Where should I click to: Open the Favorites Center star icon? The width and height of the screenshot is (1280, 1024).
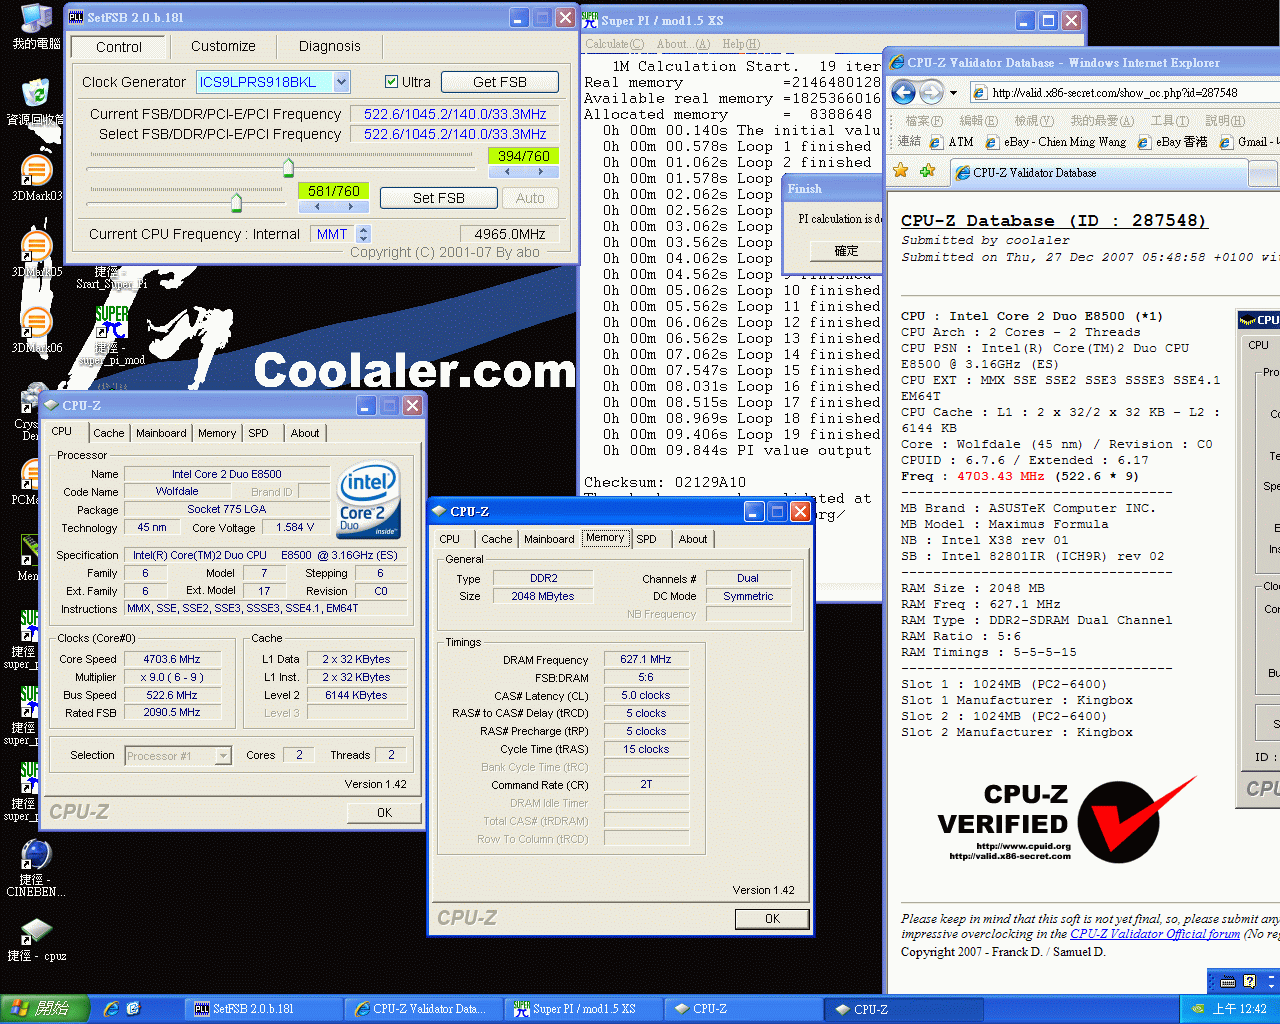(901, 171)
